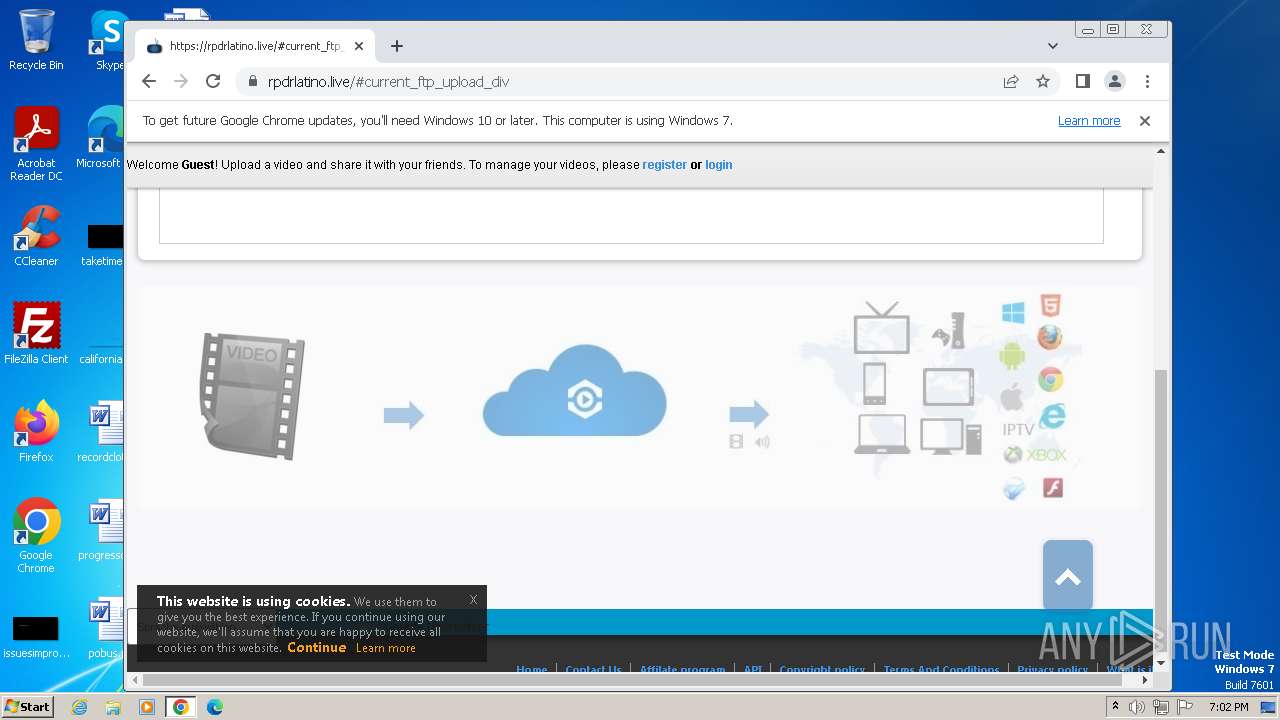Viewport: 1280px width, 720px height.
Task: Reload the rpdrlatino.live page
Action: pos(213,81)
